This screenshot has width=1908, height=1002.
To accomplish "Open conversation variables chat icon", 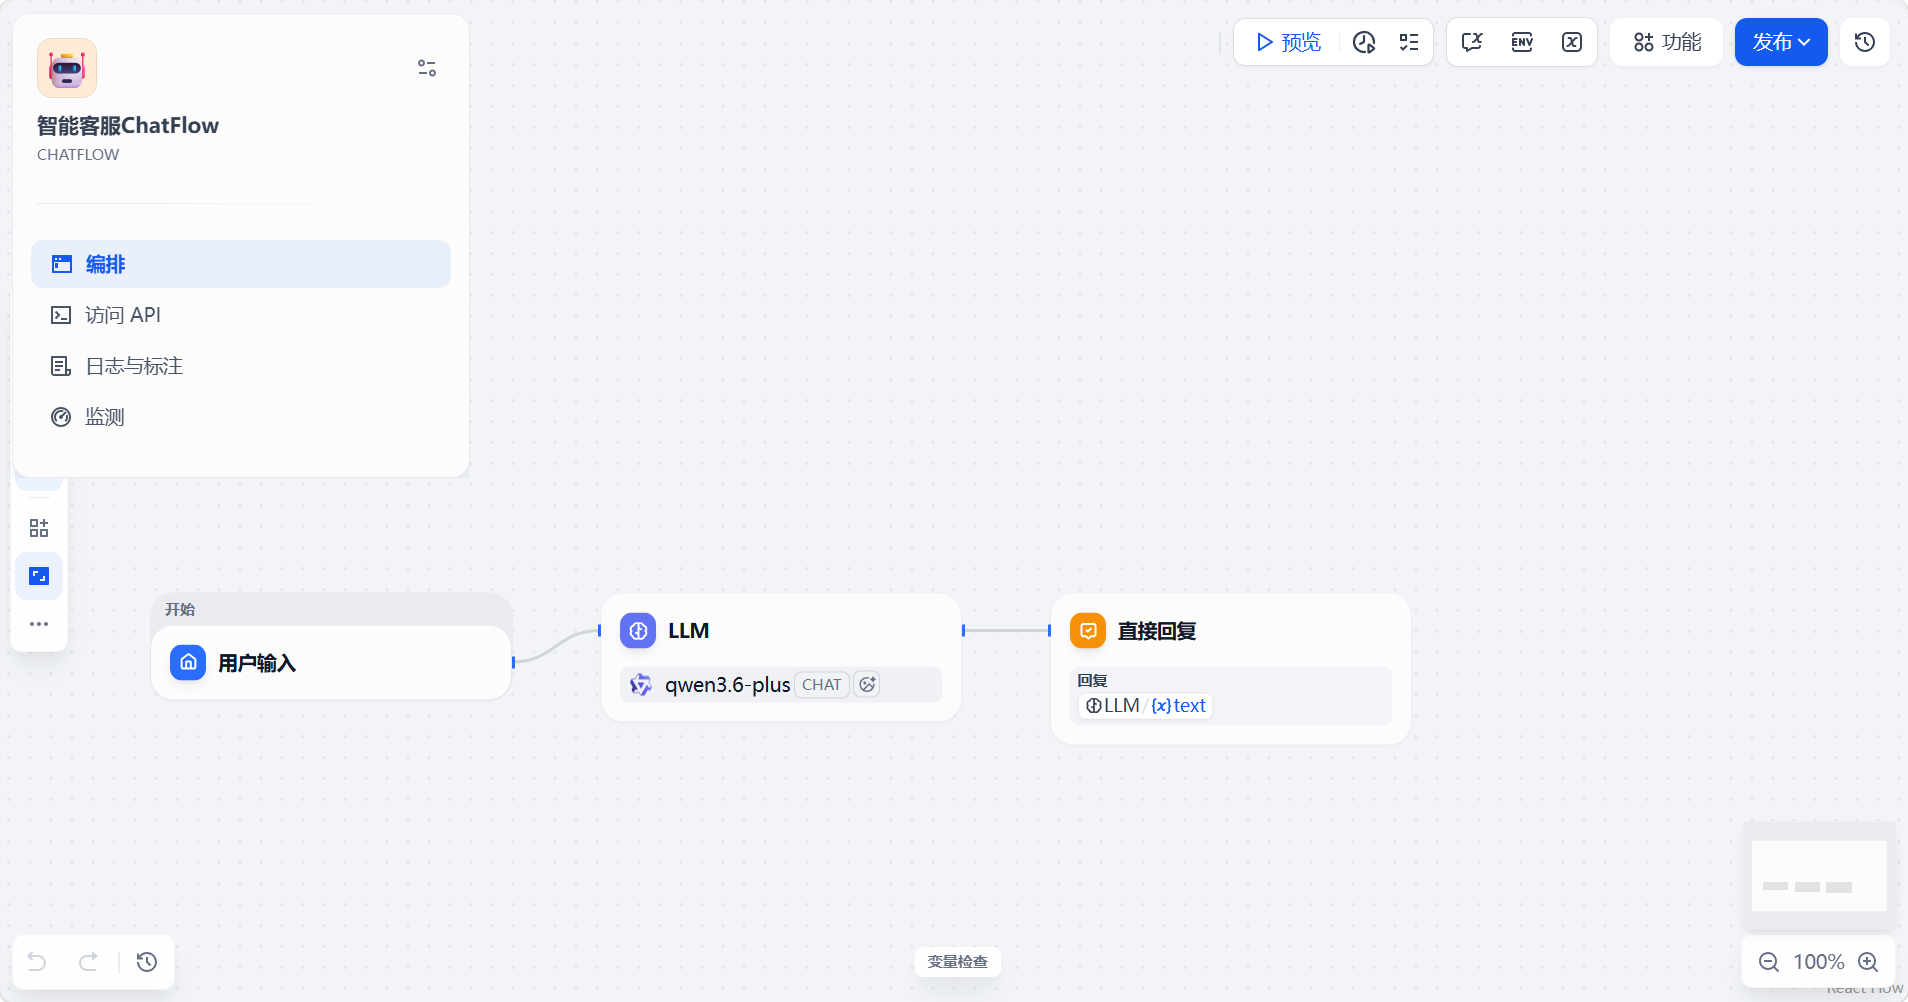I will point(1472,42).
